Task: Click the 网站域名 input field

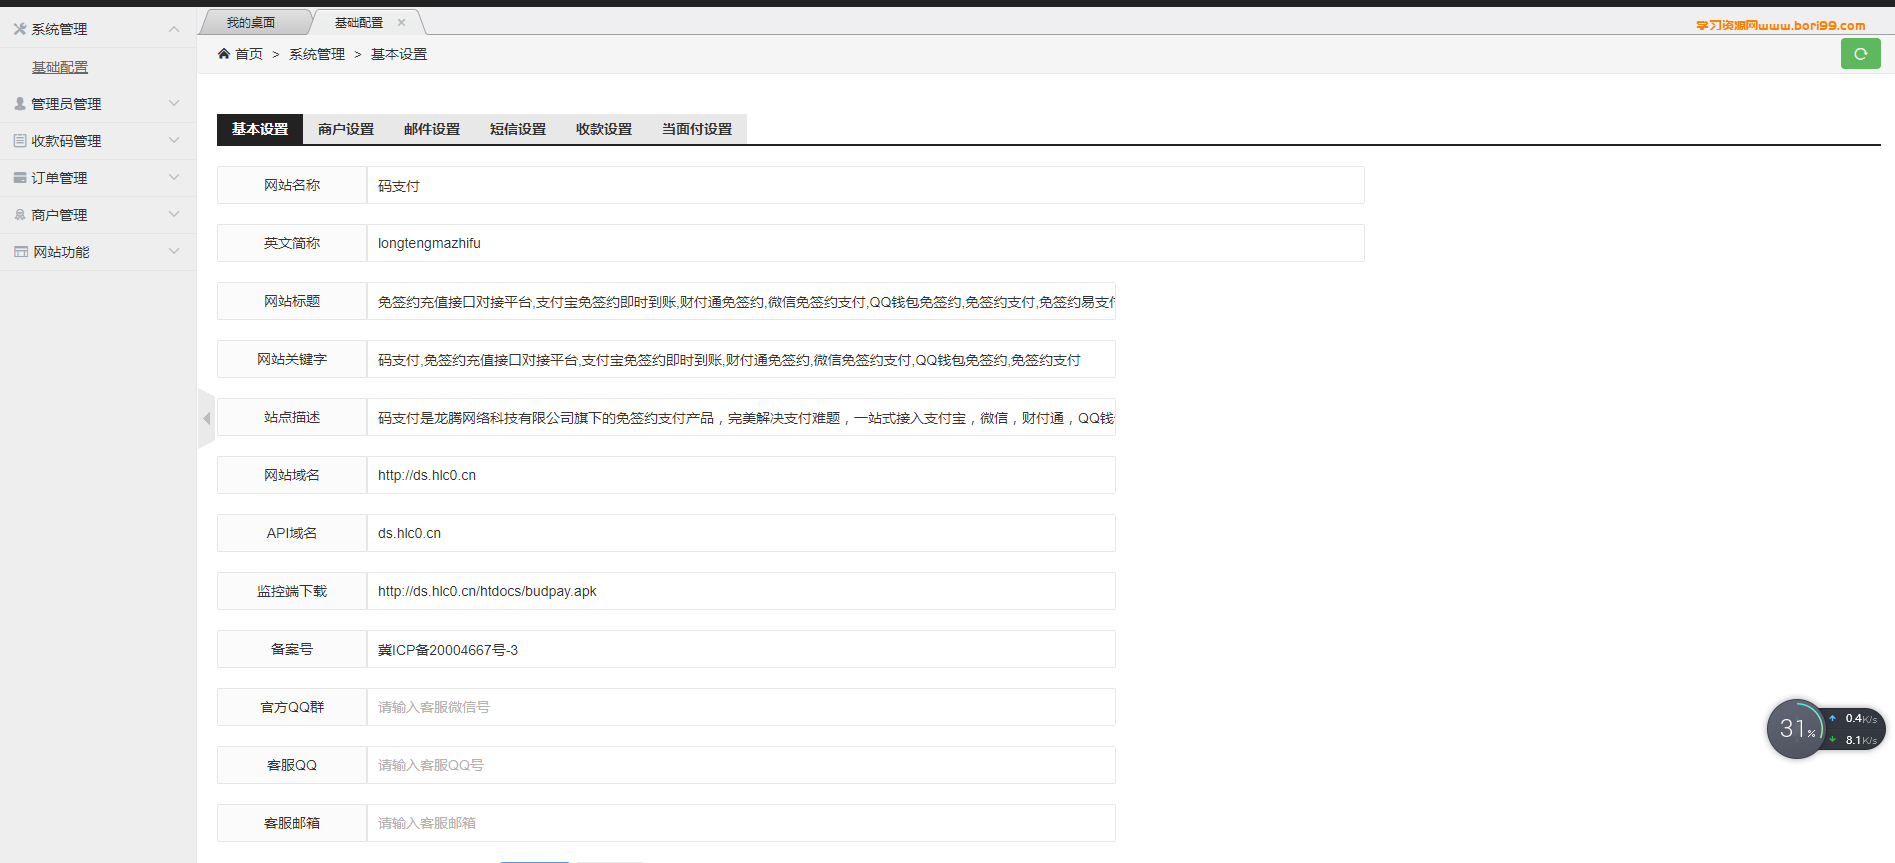Action: [741, 475]
